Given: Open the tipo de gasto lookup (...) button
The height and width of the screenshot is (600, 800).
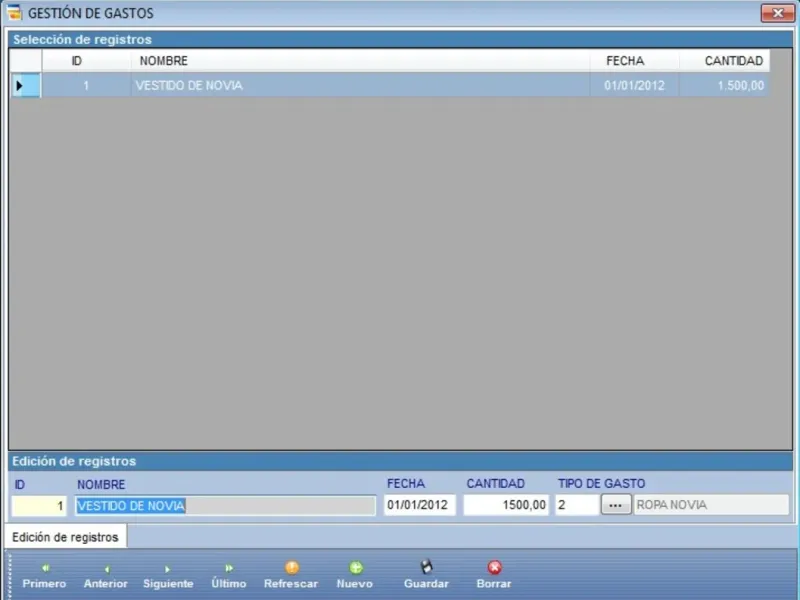Looking at the screenshot, I should point(616,505).
